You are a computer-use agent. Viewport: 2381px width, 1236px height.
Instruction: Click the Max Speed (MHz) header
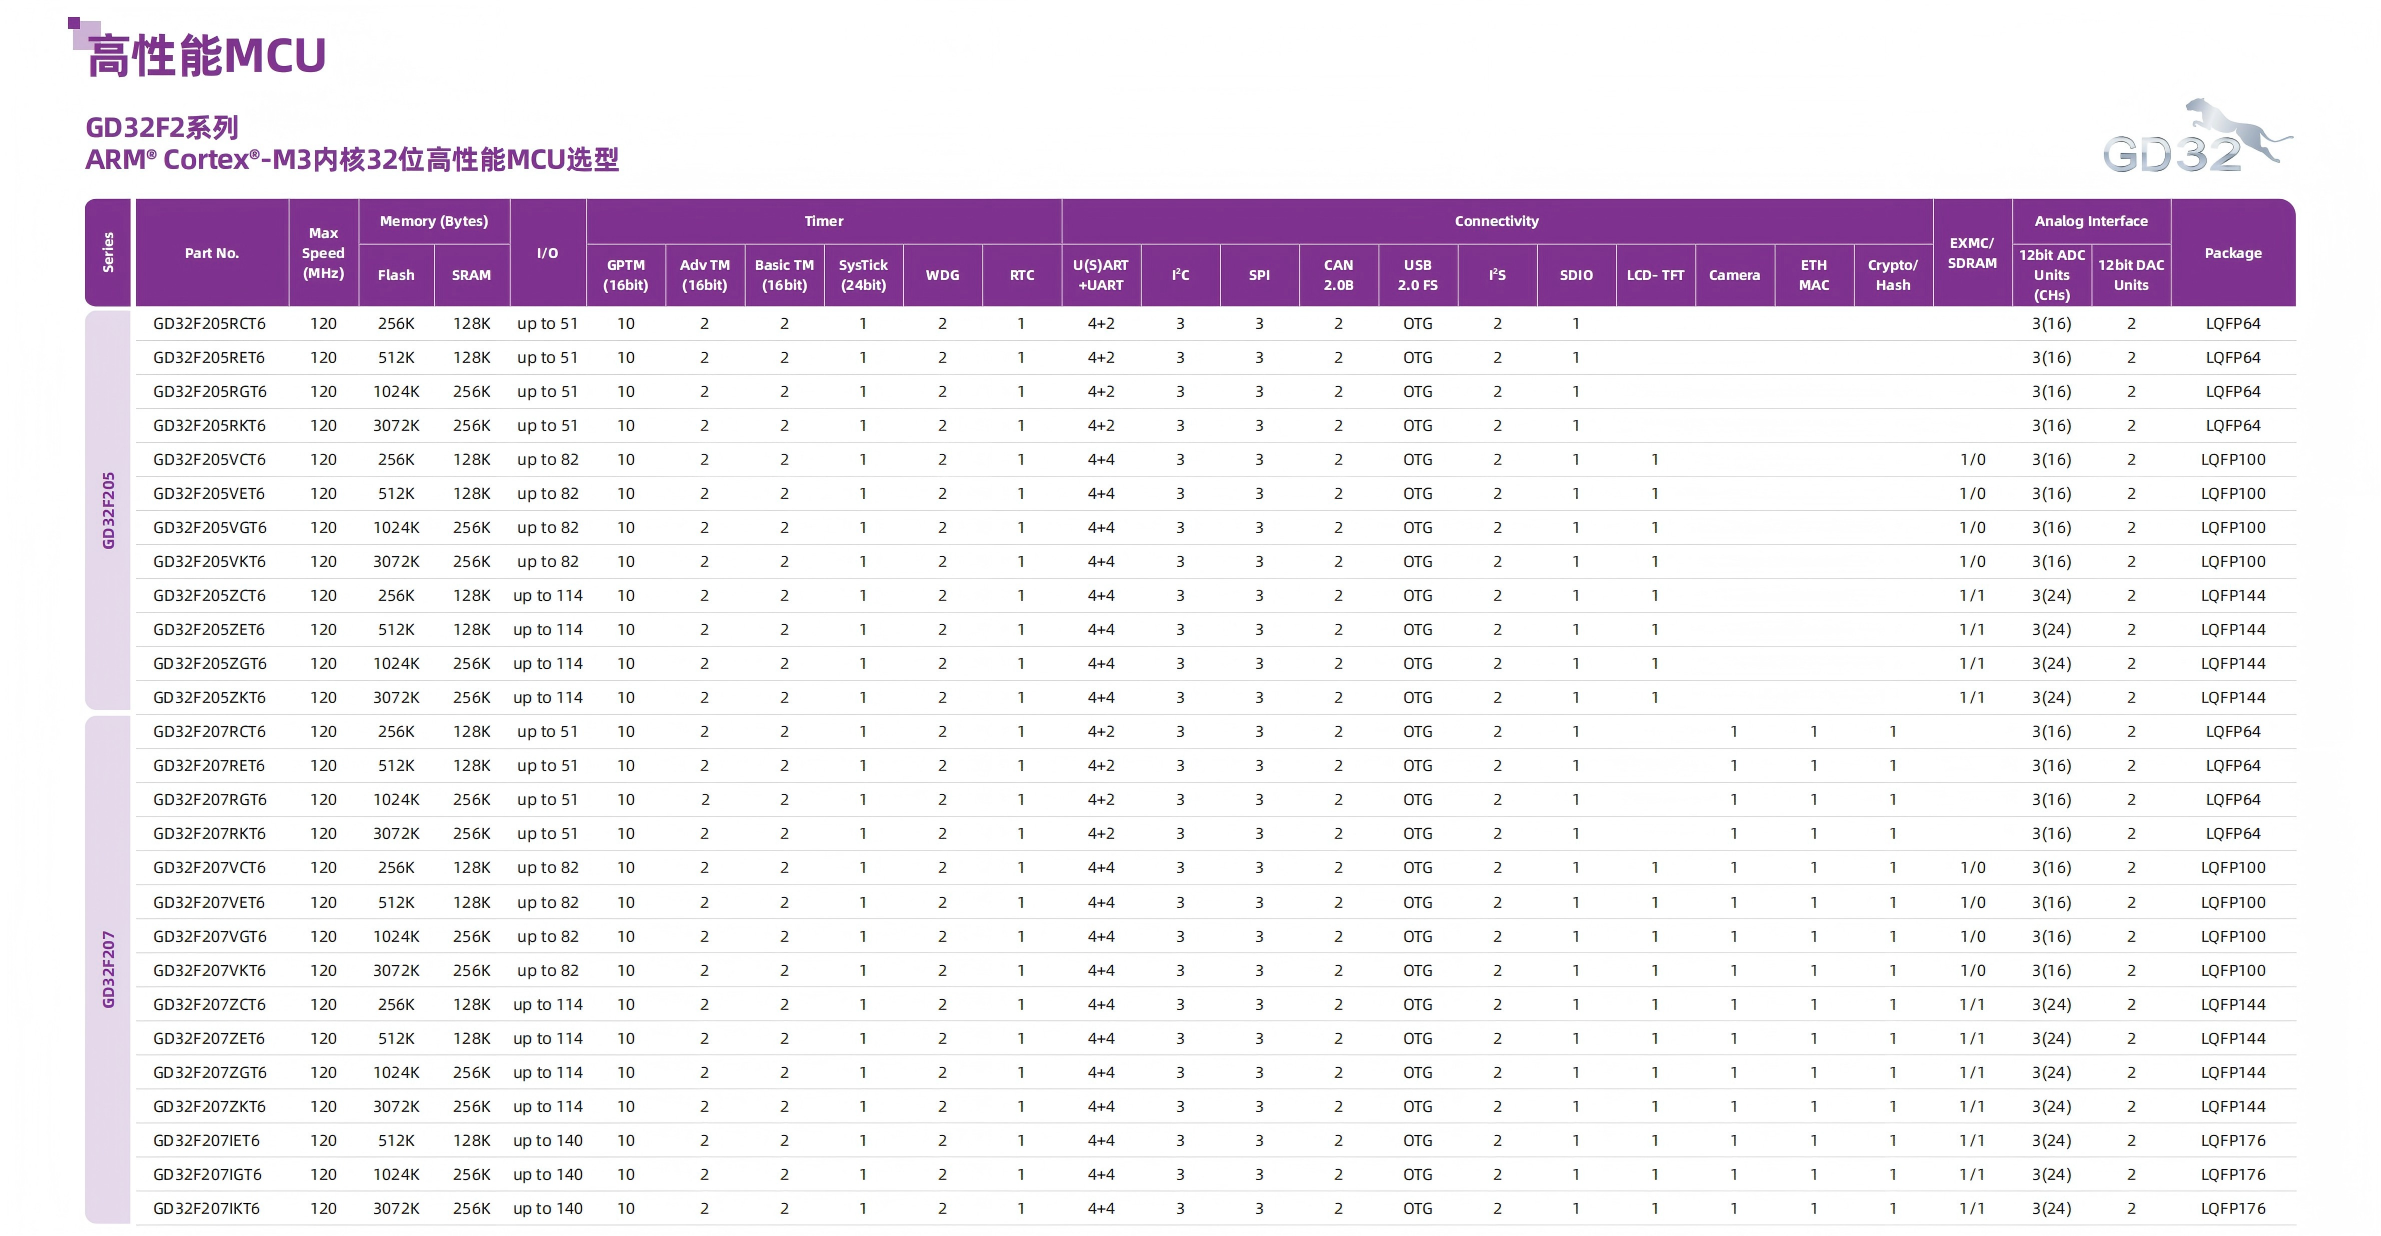323,253
